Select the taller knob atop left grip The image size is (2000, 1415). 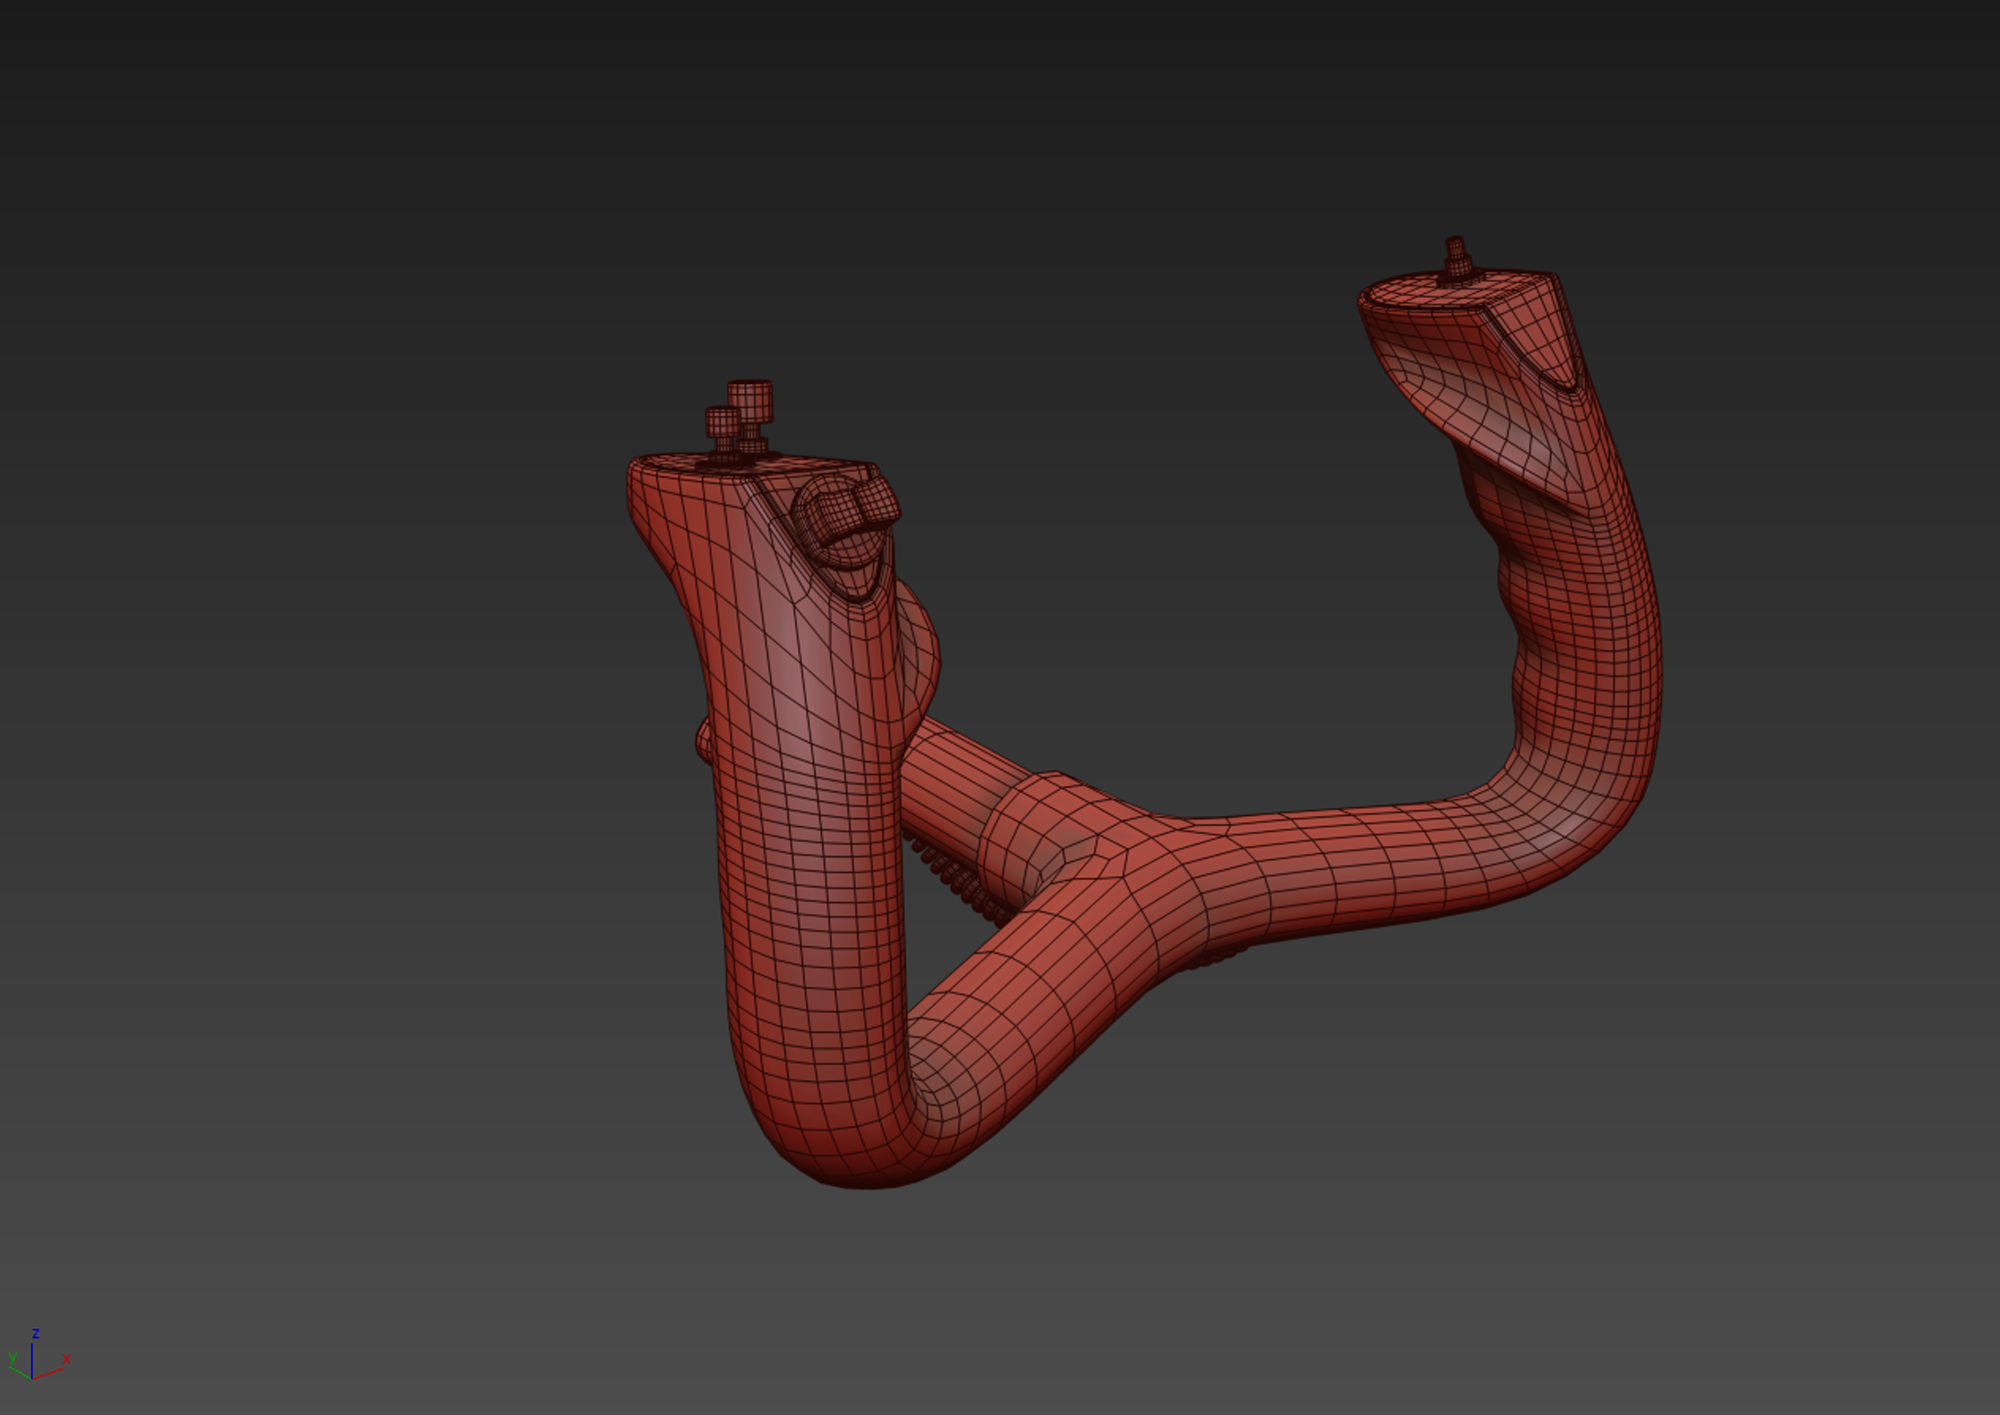pos(750,402)
